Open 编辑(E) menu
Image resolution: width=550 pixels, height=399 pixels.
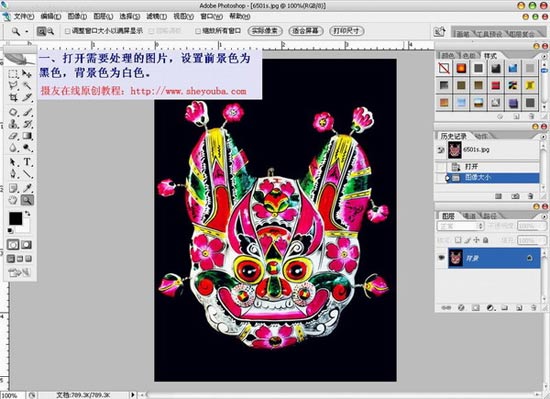pyautogui.click(x=51, y=16)
